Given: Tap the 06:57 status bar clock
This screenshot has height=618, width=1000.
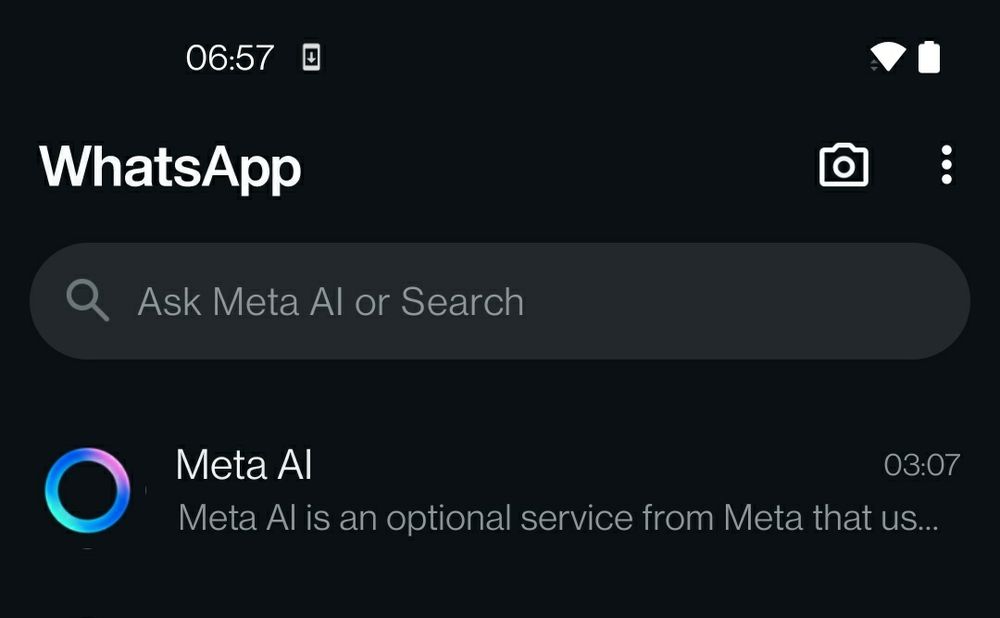Looking at the screenshot, I should [x=230, y=57].
